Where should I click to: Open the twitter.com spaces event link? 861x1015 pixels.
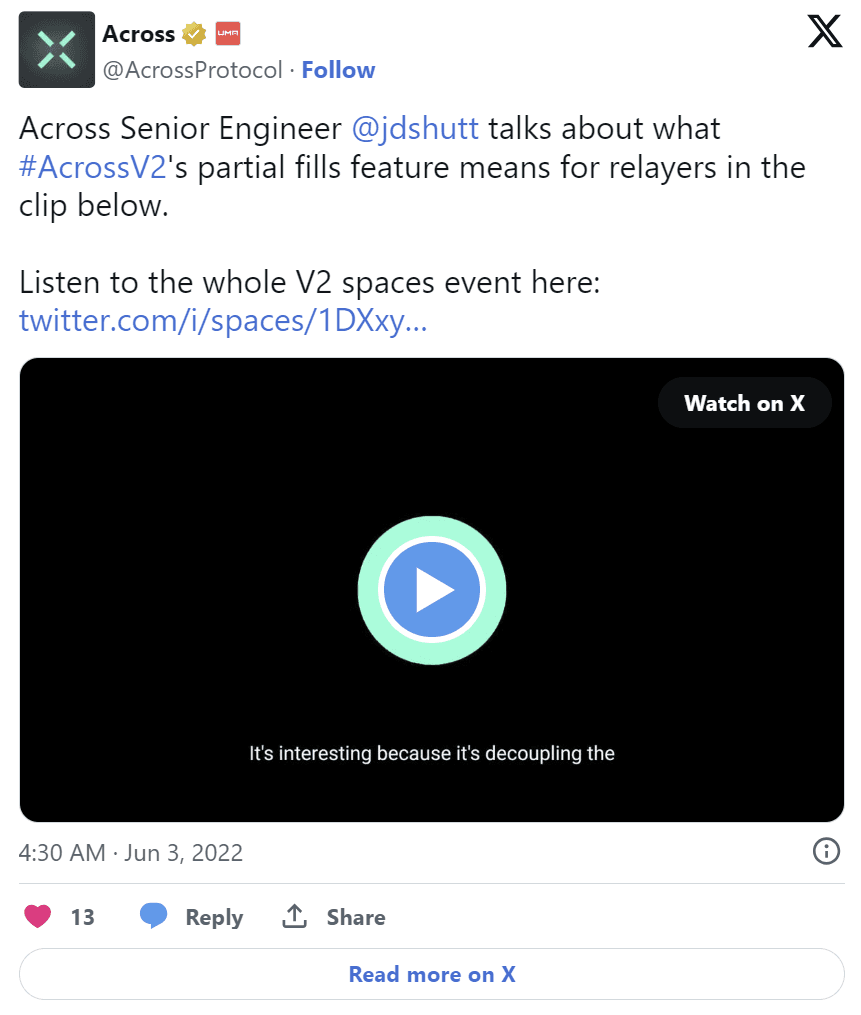point(223,321)
